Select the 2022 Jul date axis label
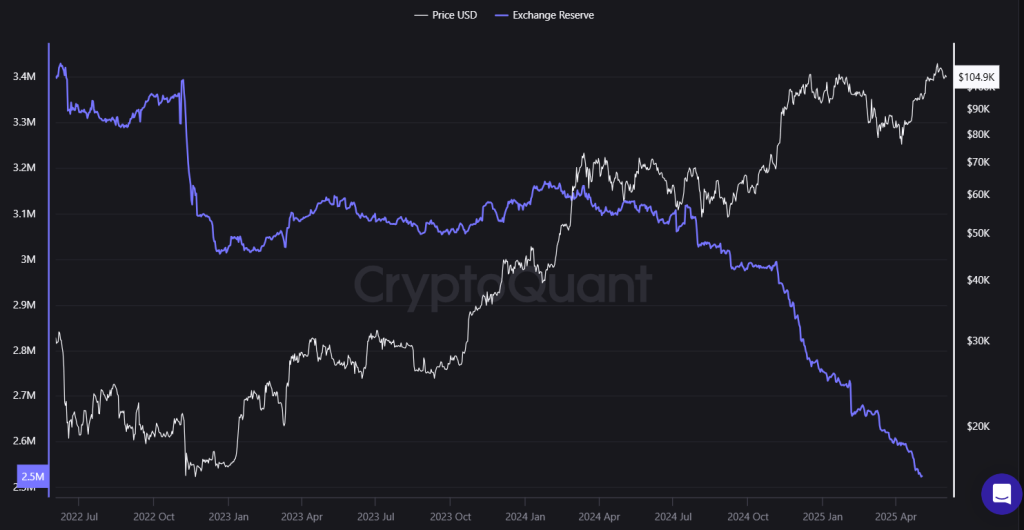This screenshot has height=530, width=1024. pos(78,518)
